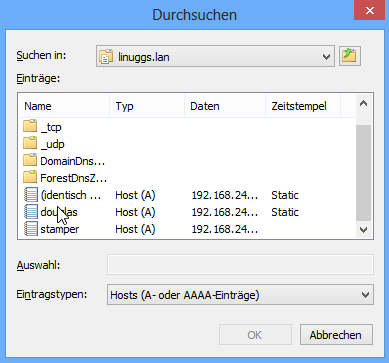Select the (identisch ... host name

coord(70,195)
